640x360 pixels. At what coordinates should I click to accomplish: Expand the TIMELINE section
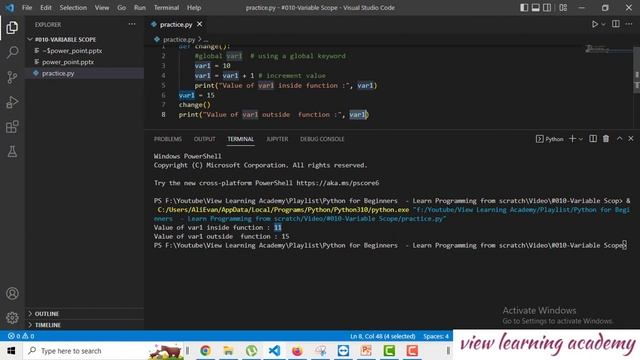(x=47, y=325)
